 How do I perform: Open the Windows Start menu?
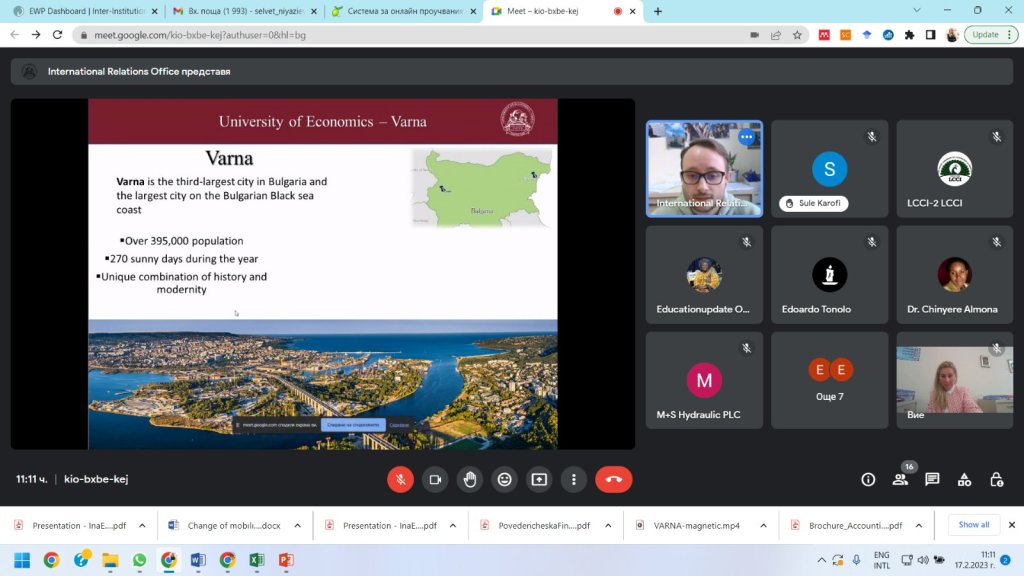tap(22, 560)
